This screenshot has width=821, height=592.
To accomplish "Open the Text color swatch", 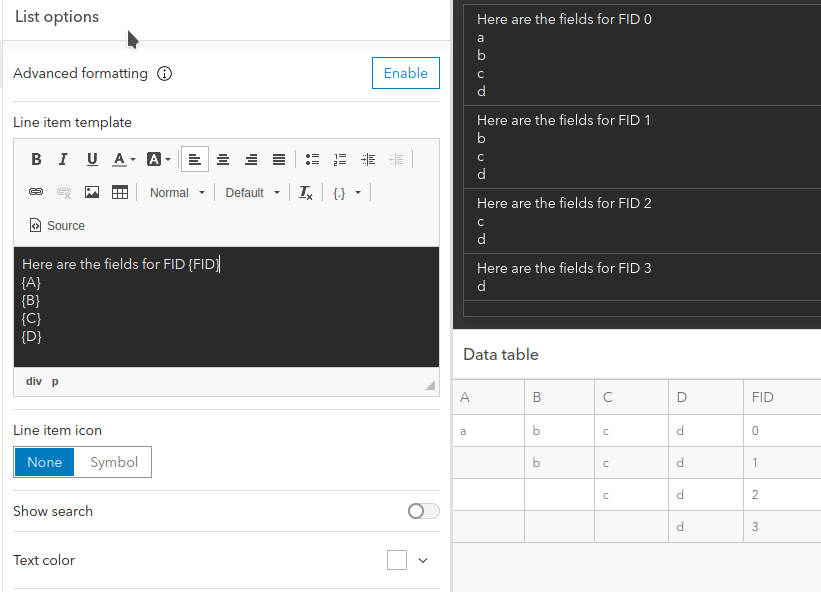I will coord(397,560).
